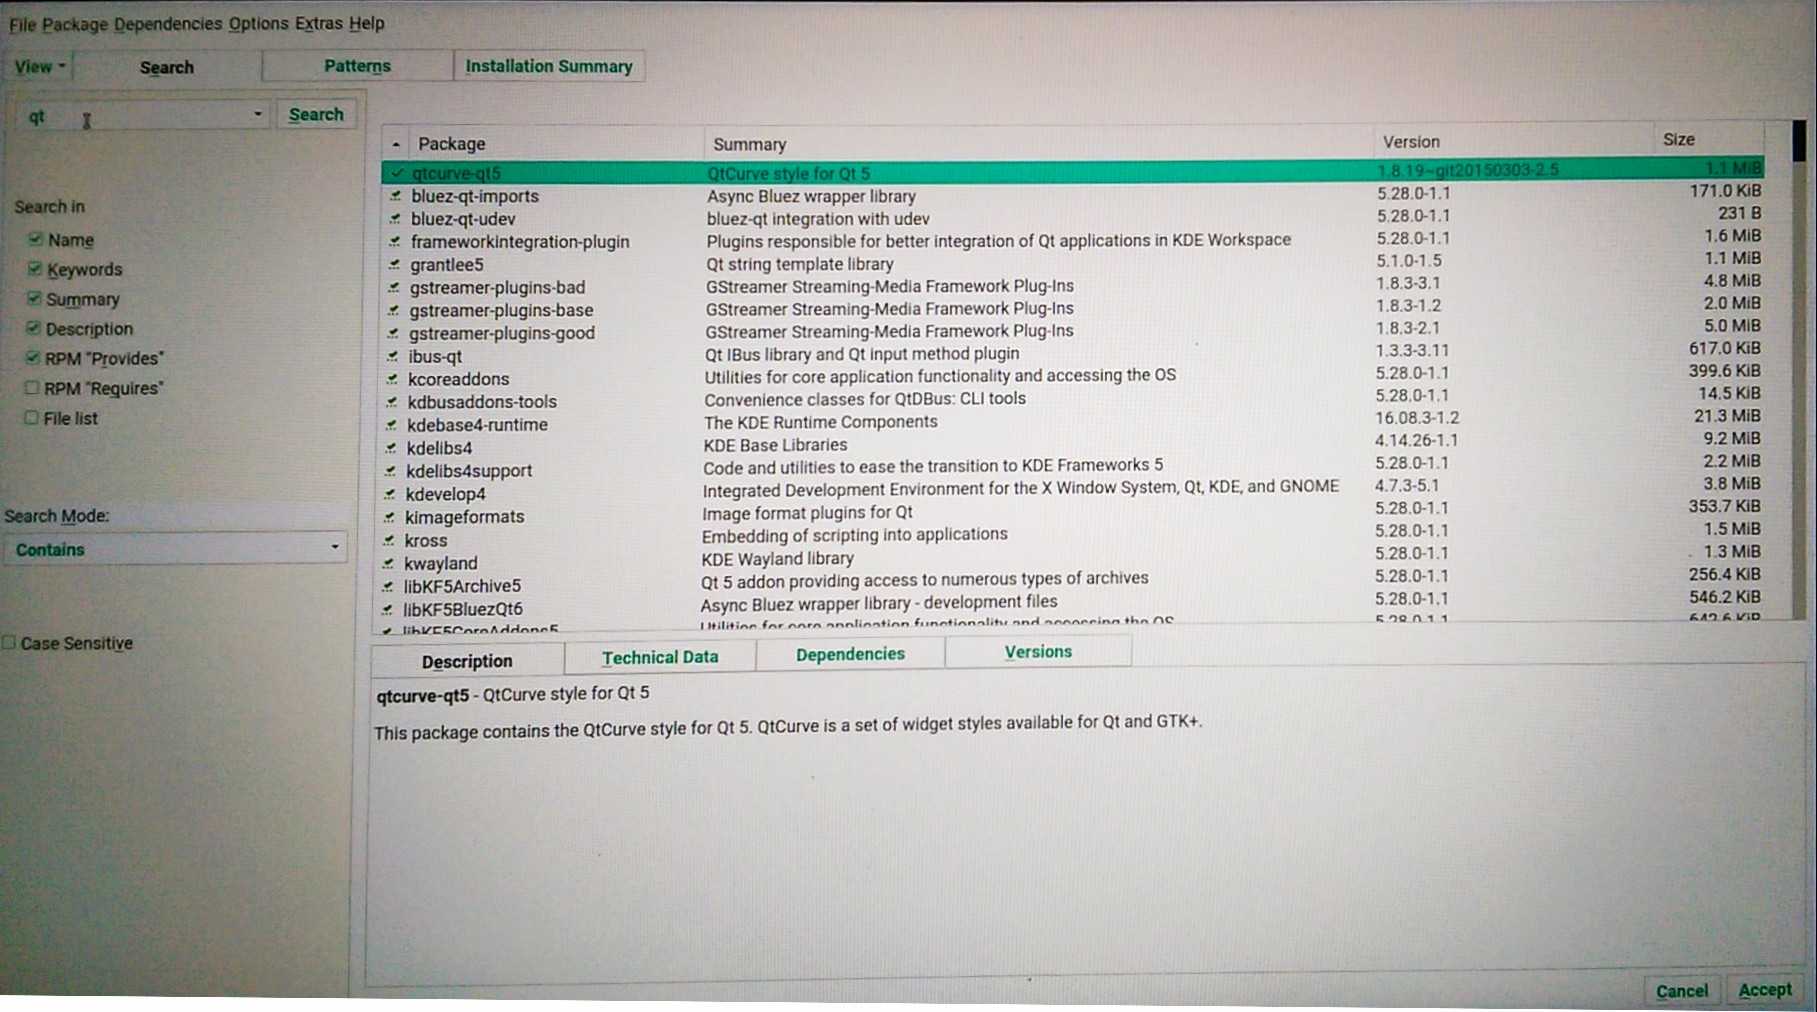
Task: Click status icon of ibus-qt package
Action: [393, 356]
